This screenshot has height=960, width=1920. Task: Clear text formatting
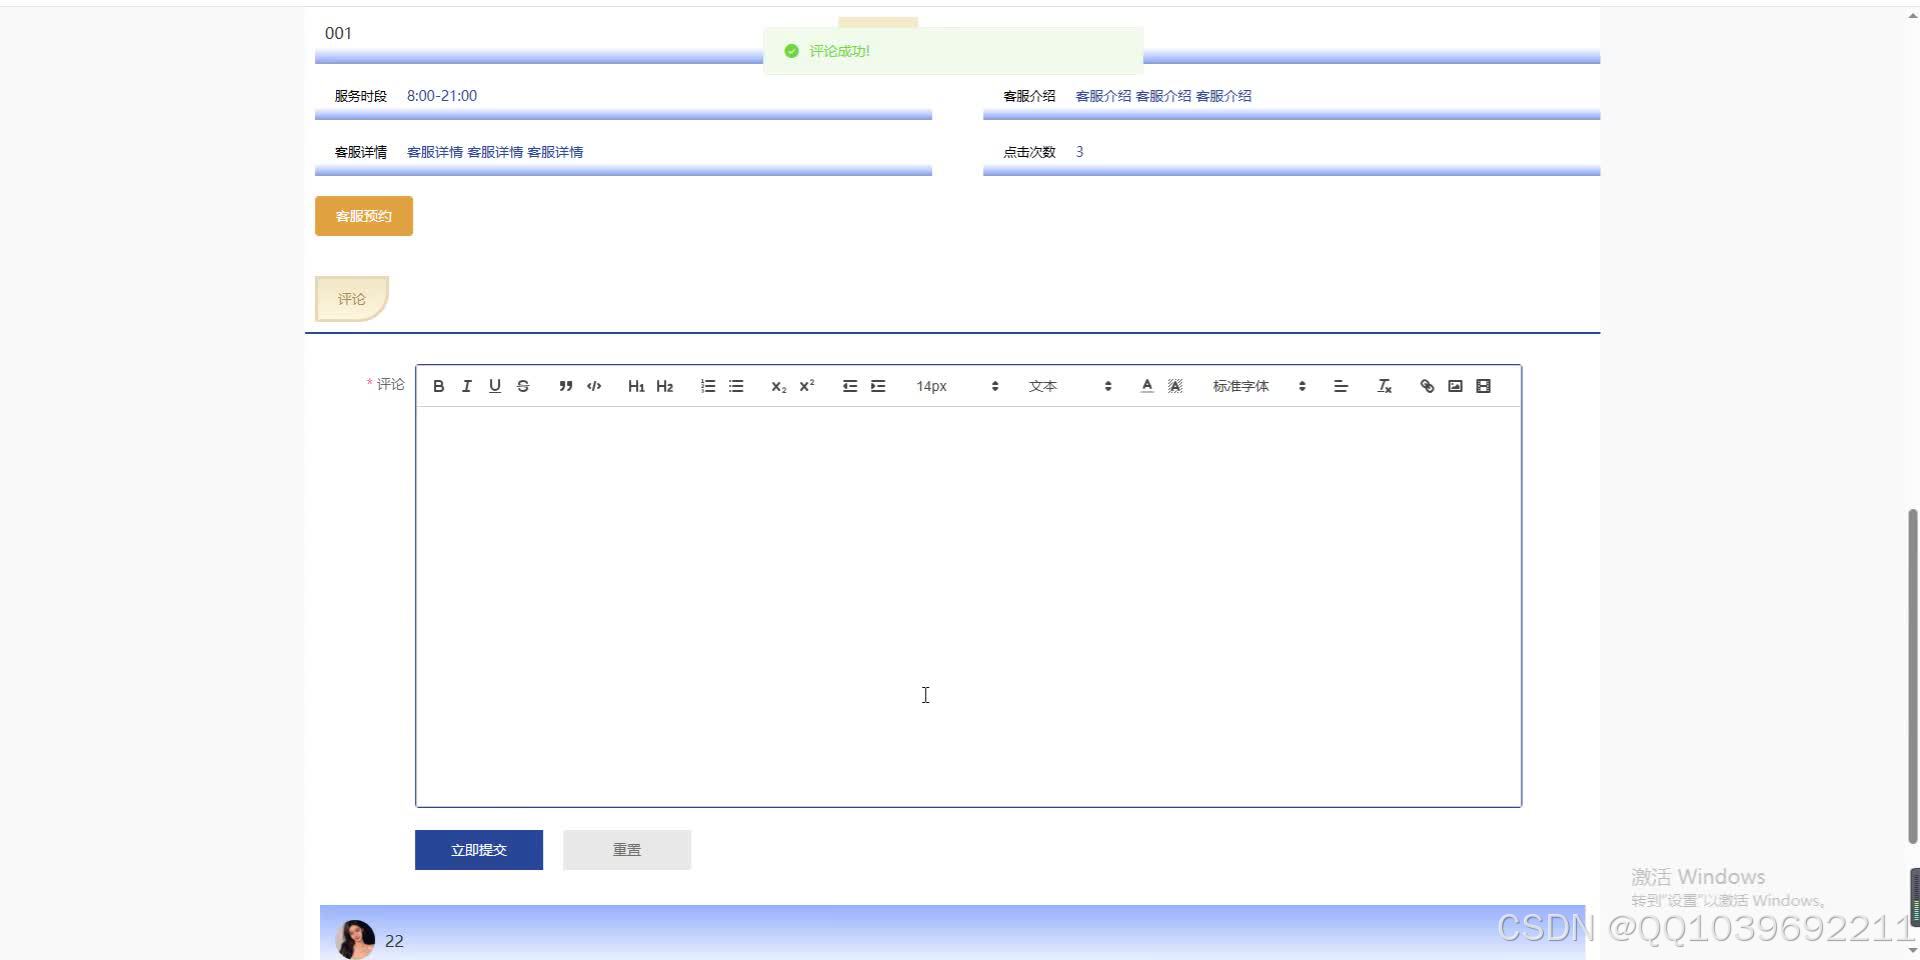pyautogui.click(x=1384, y=386)
